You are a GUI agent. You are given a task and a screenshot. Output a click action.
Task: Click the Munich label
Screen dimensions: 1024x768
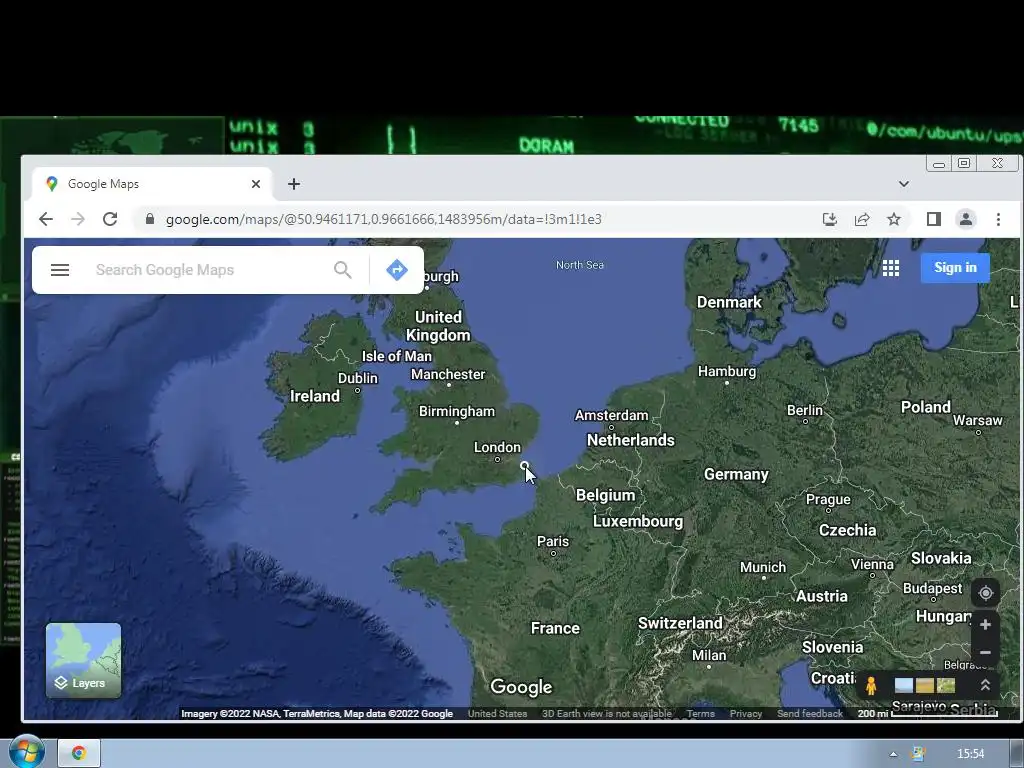point(763,568)
